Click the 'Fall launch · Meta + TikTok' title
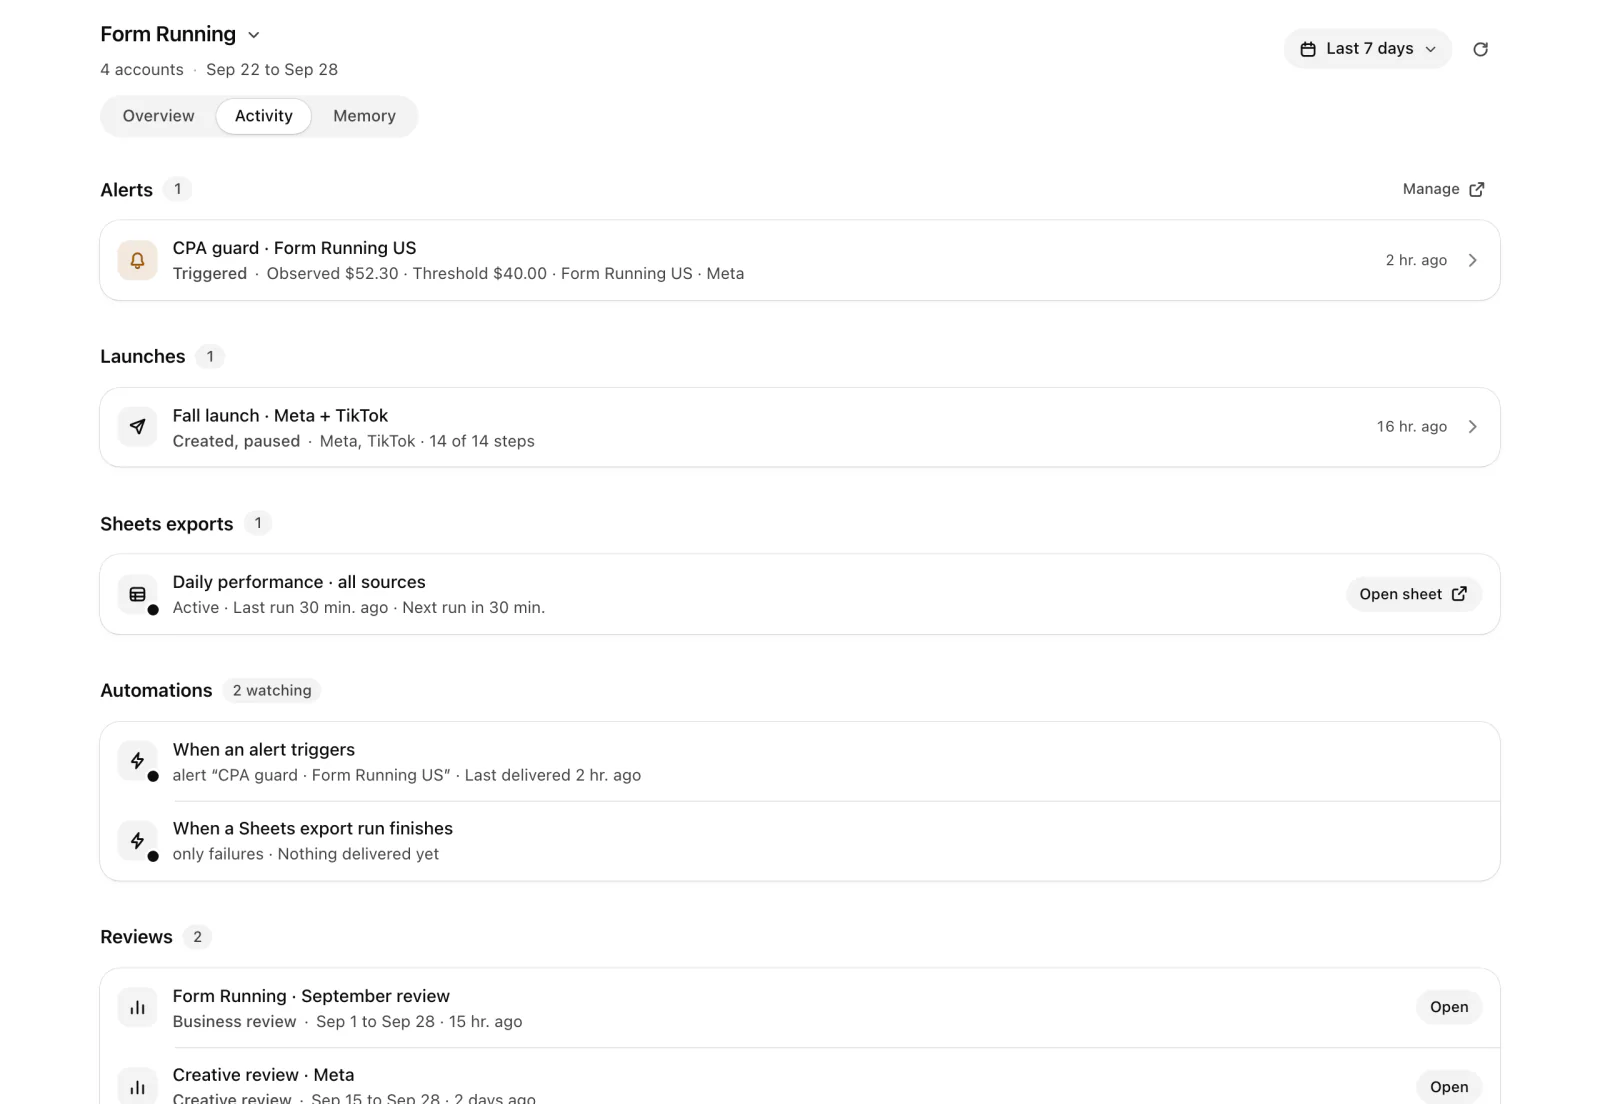Screen dimensions: 1600x1104 click(x=280, y=415)
